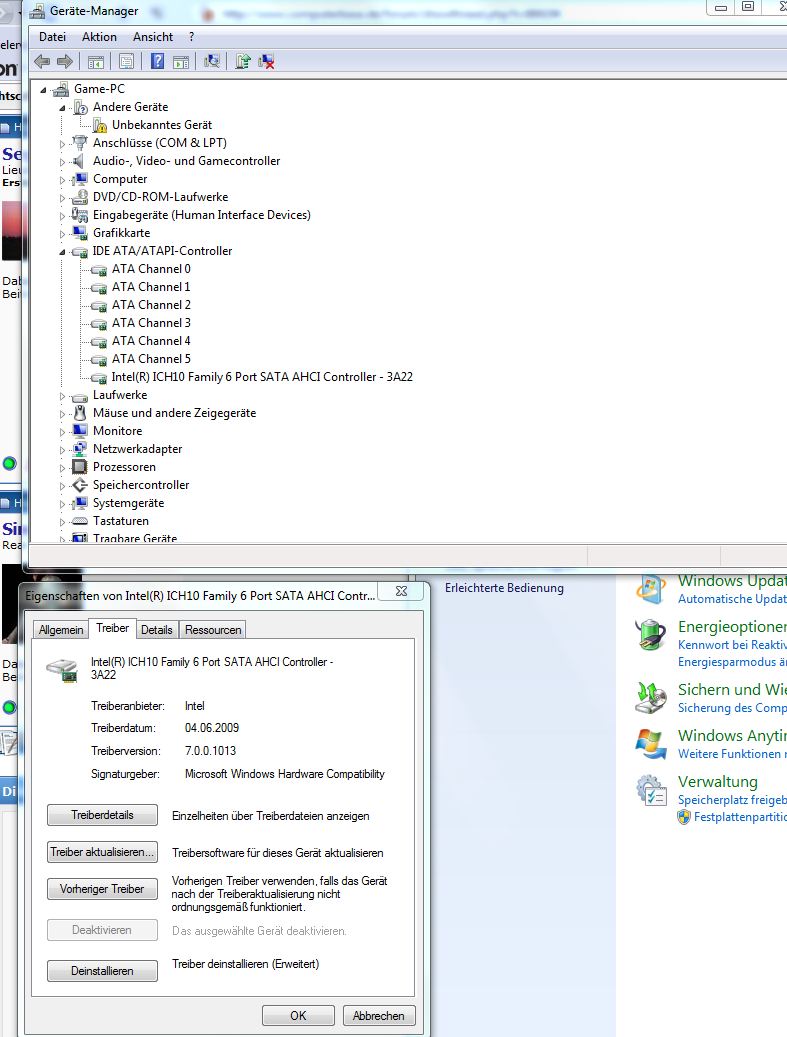Open the Weitere Funktionen link
Screen dimensions: 787x1037
(x=732, y=754)
